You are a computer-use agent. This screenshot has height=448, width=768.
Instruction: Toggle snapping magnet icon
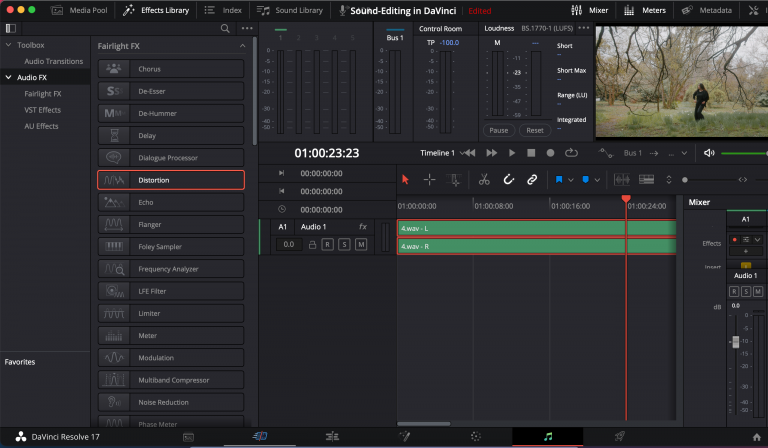[508, 180]
